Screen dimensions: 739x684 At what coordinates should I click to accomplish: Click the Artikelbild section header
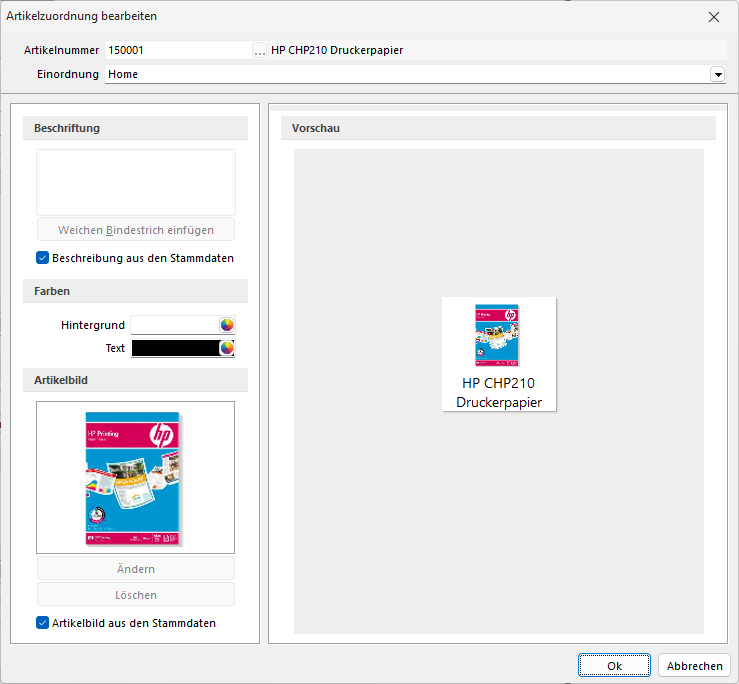pyautogui.click(x=135, y=380)
